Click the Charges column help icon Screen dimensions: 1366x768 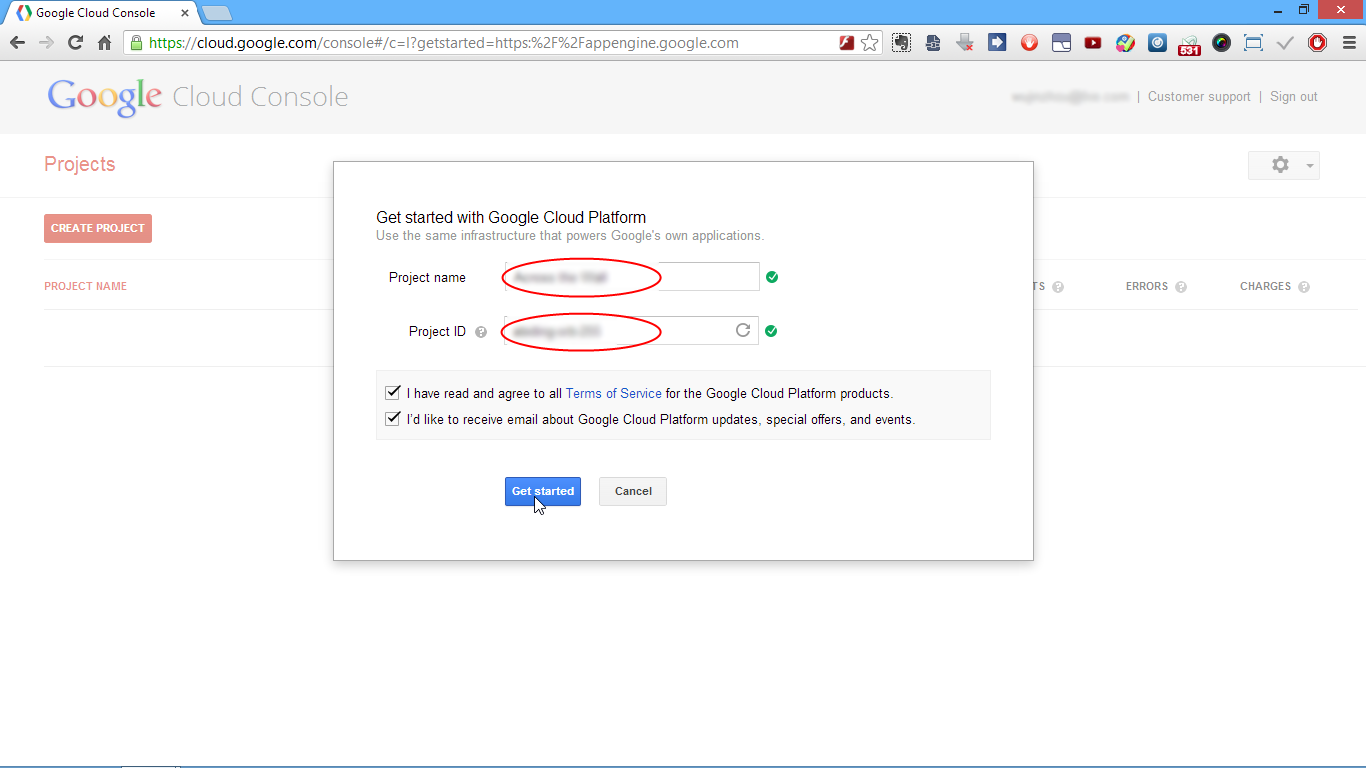[x=1304, y=287]
